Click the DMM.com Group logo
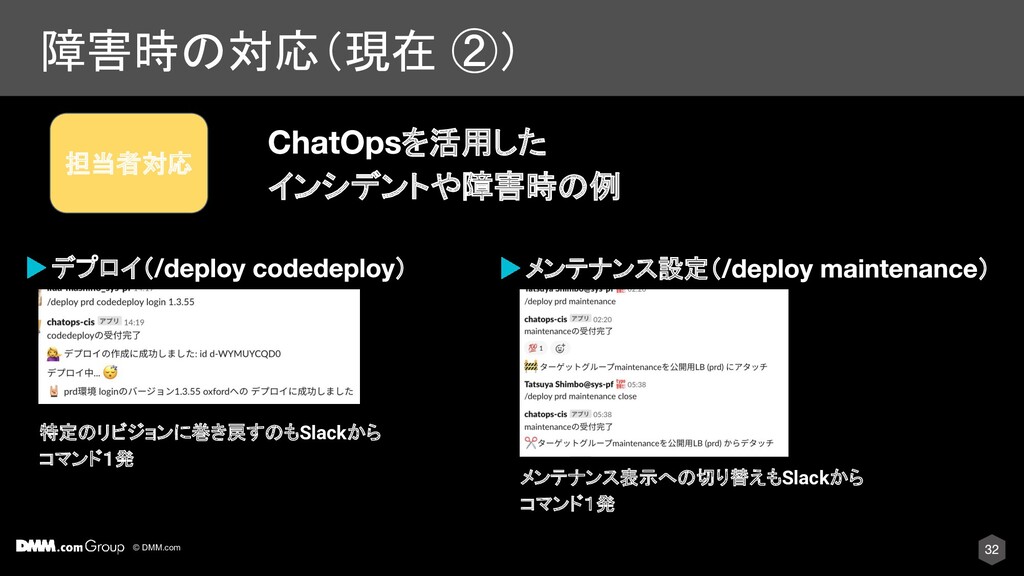The width and height of the screenshot is (1024, 576). (x=70, y=547)
